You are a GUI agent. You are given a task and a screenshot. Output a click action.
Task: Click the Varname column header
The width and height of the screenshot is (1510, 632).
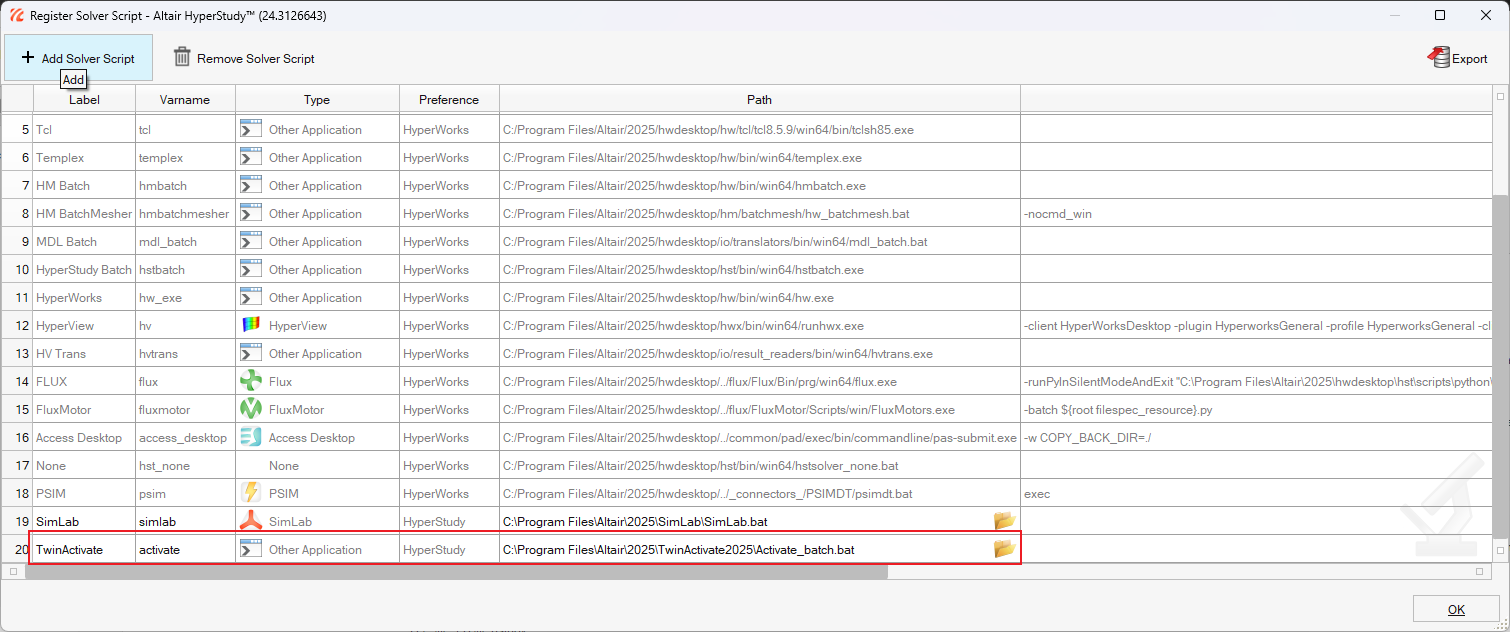point(185,99)
